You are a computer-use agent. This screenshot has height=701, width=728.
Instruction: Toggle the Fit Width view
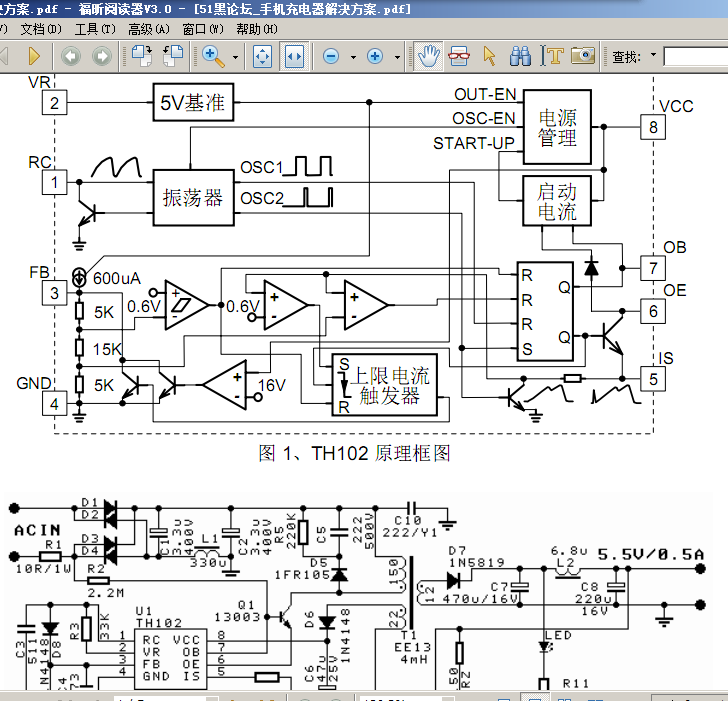[x=294, y=57]
